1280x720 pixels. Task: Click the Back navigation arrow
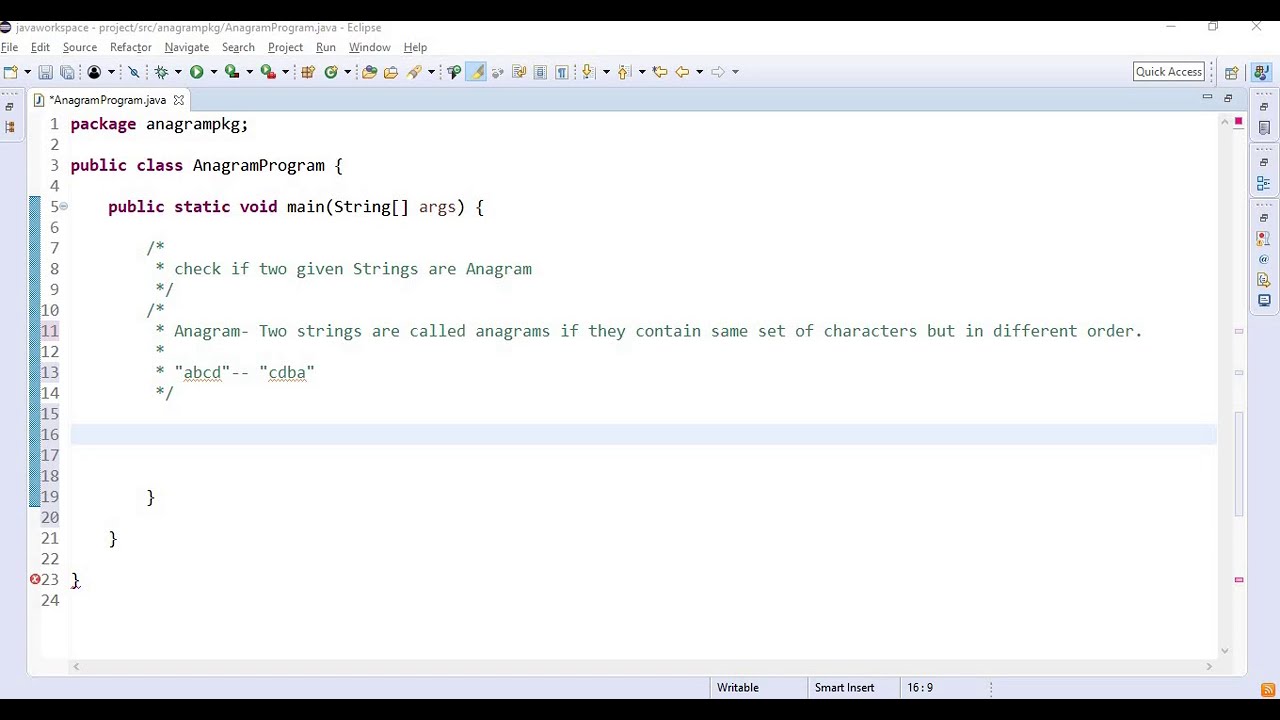tap(682, 72)
